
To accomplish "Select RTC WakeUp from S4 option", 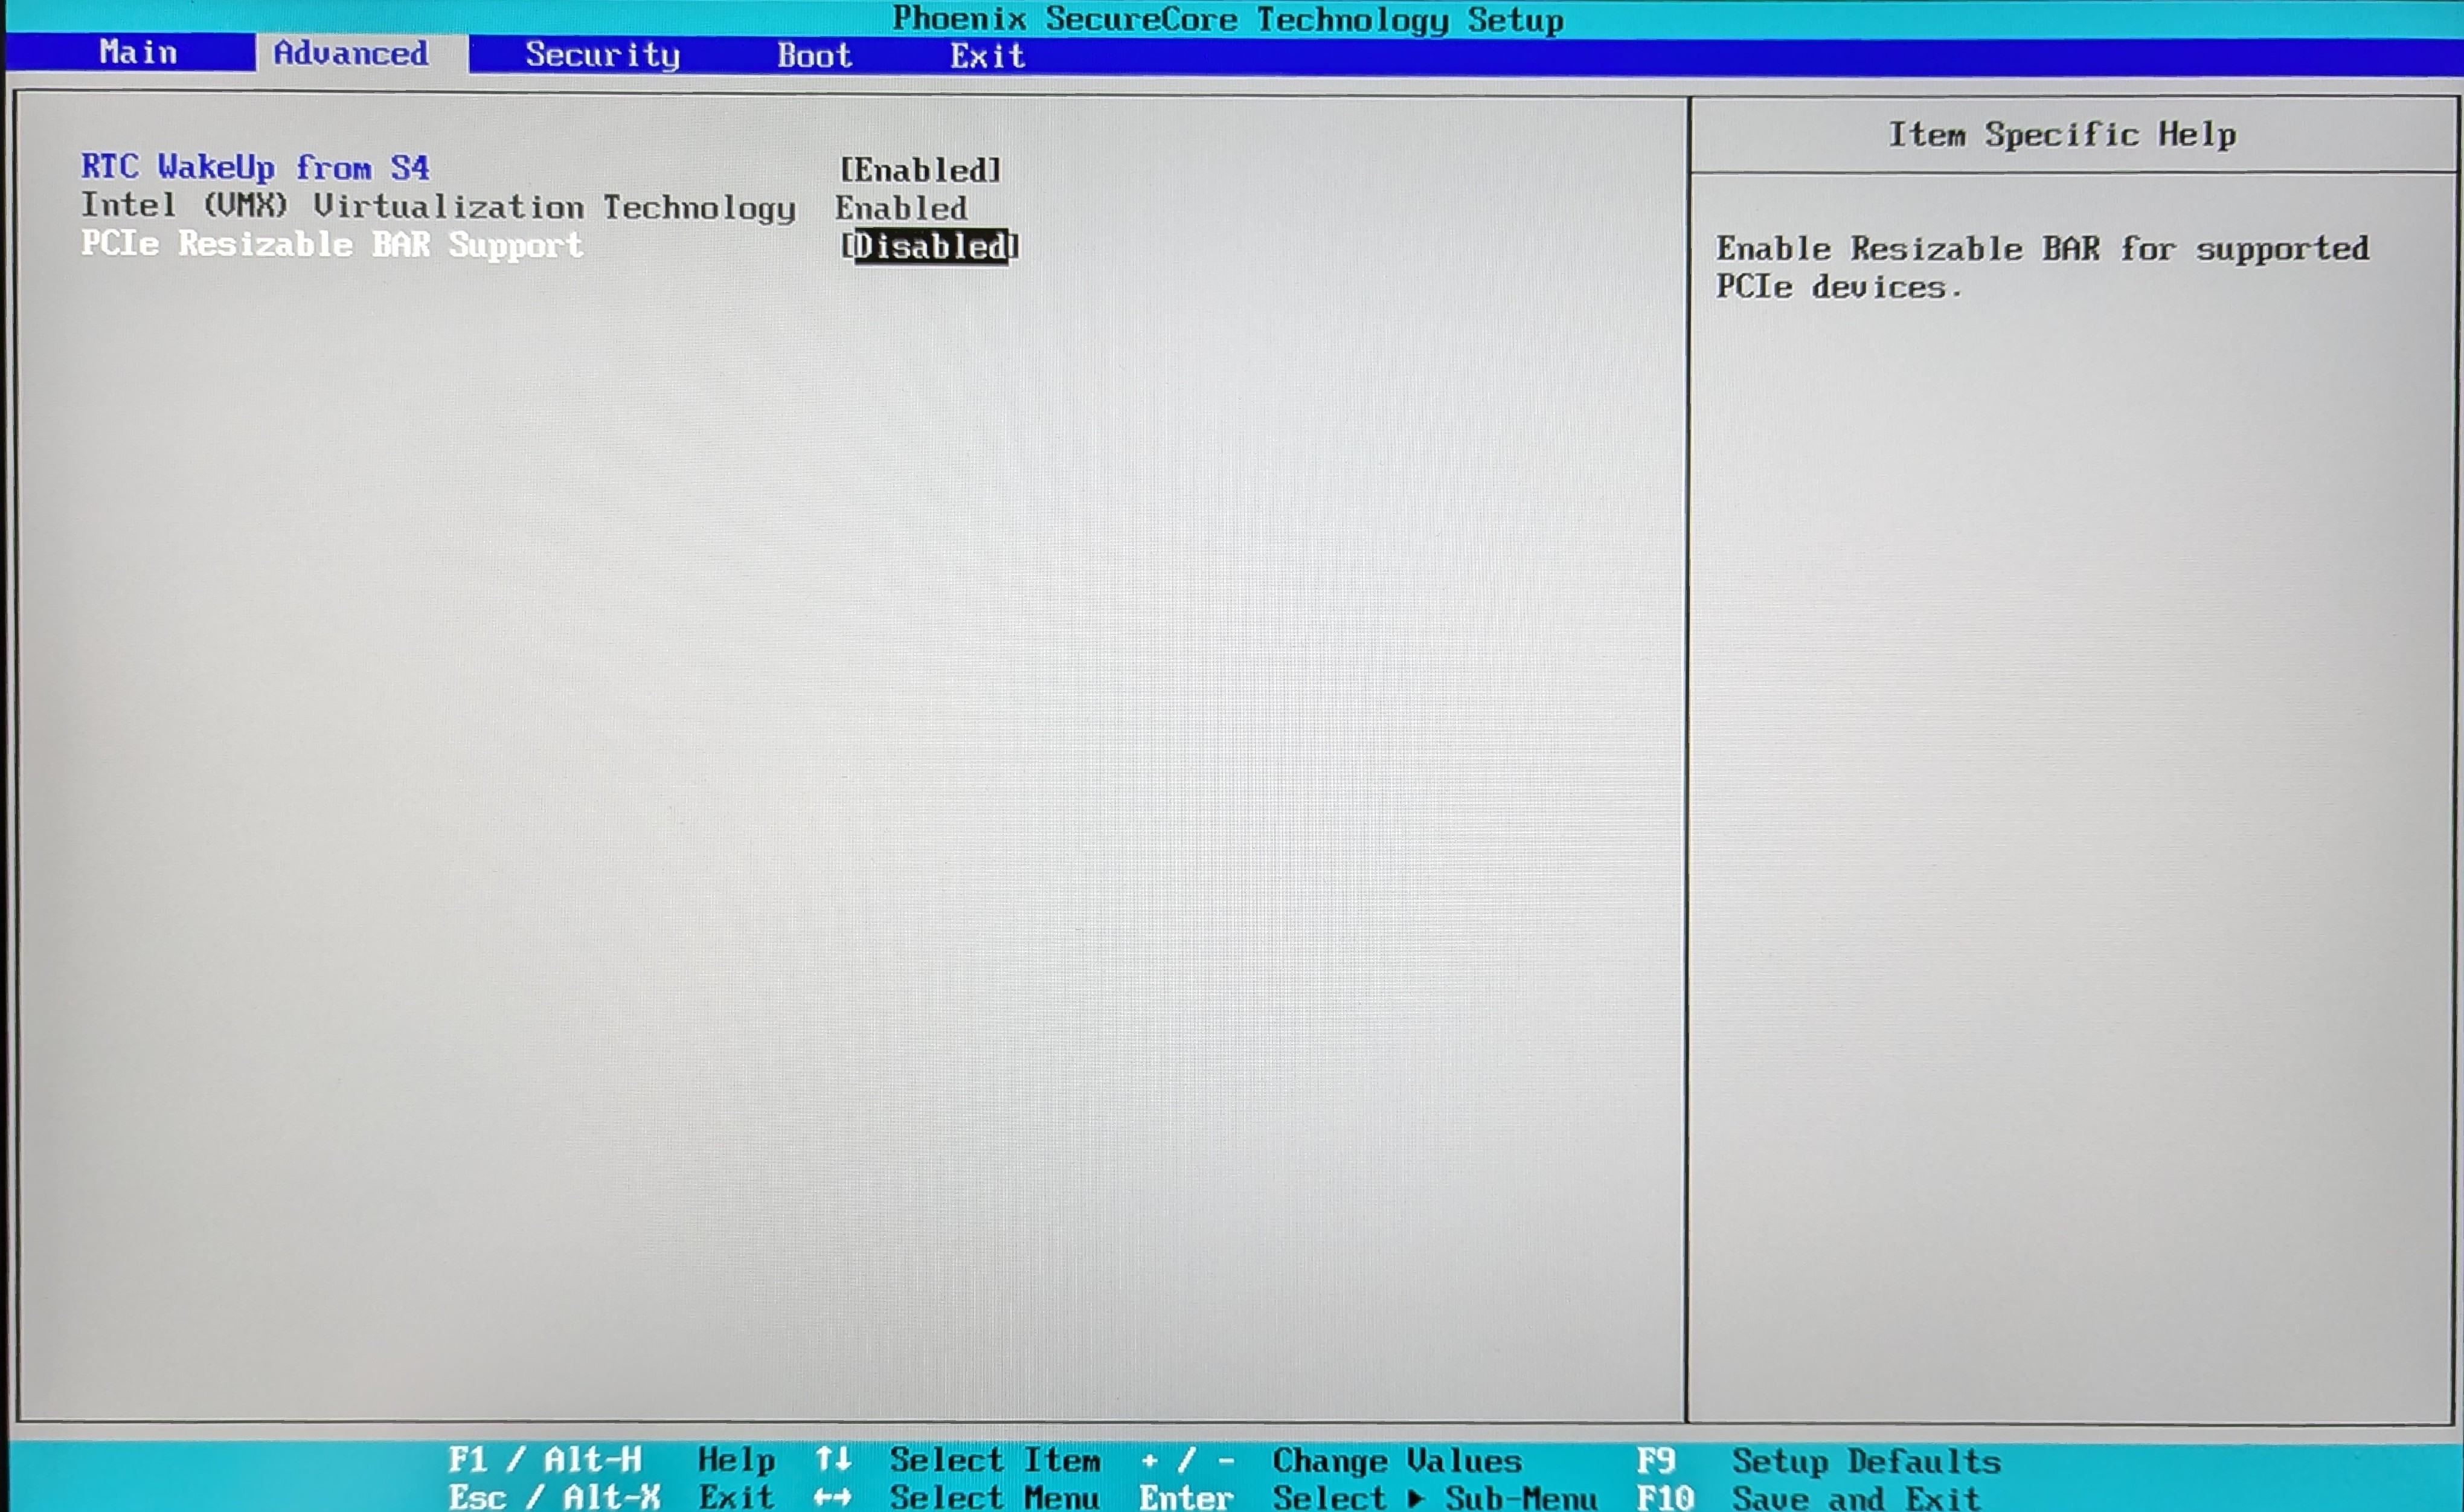I will pyautogui.click(x=255, y=168).
